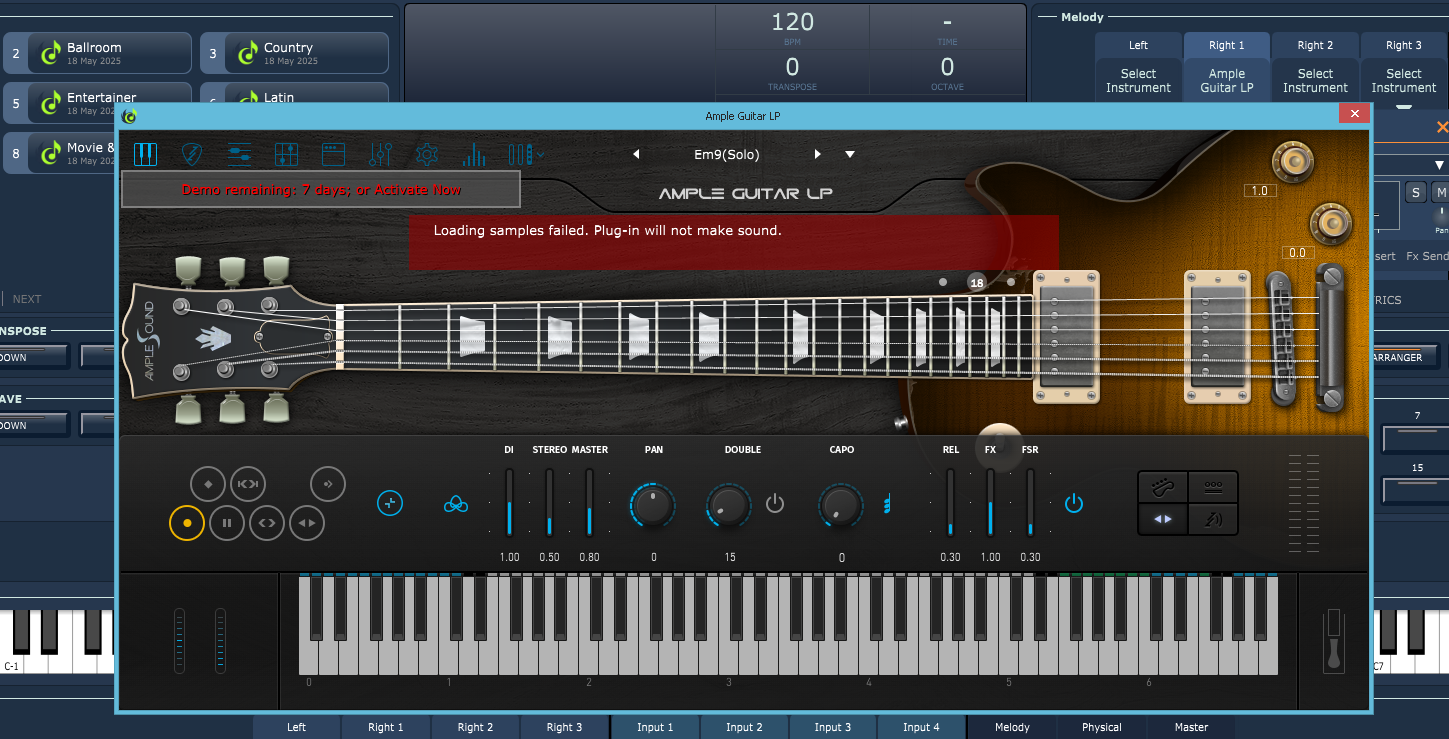Open the mixer faders FX panel icon

click(380, 154)
